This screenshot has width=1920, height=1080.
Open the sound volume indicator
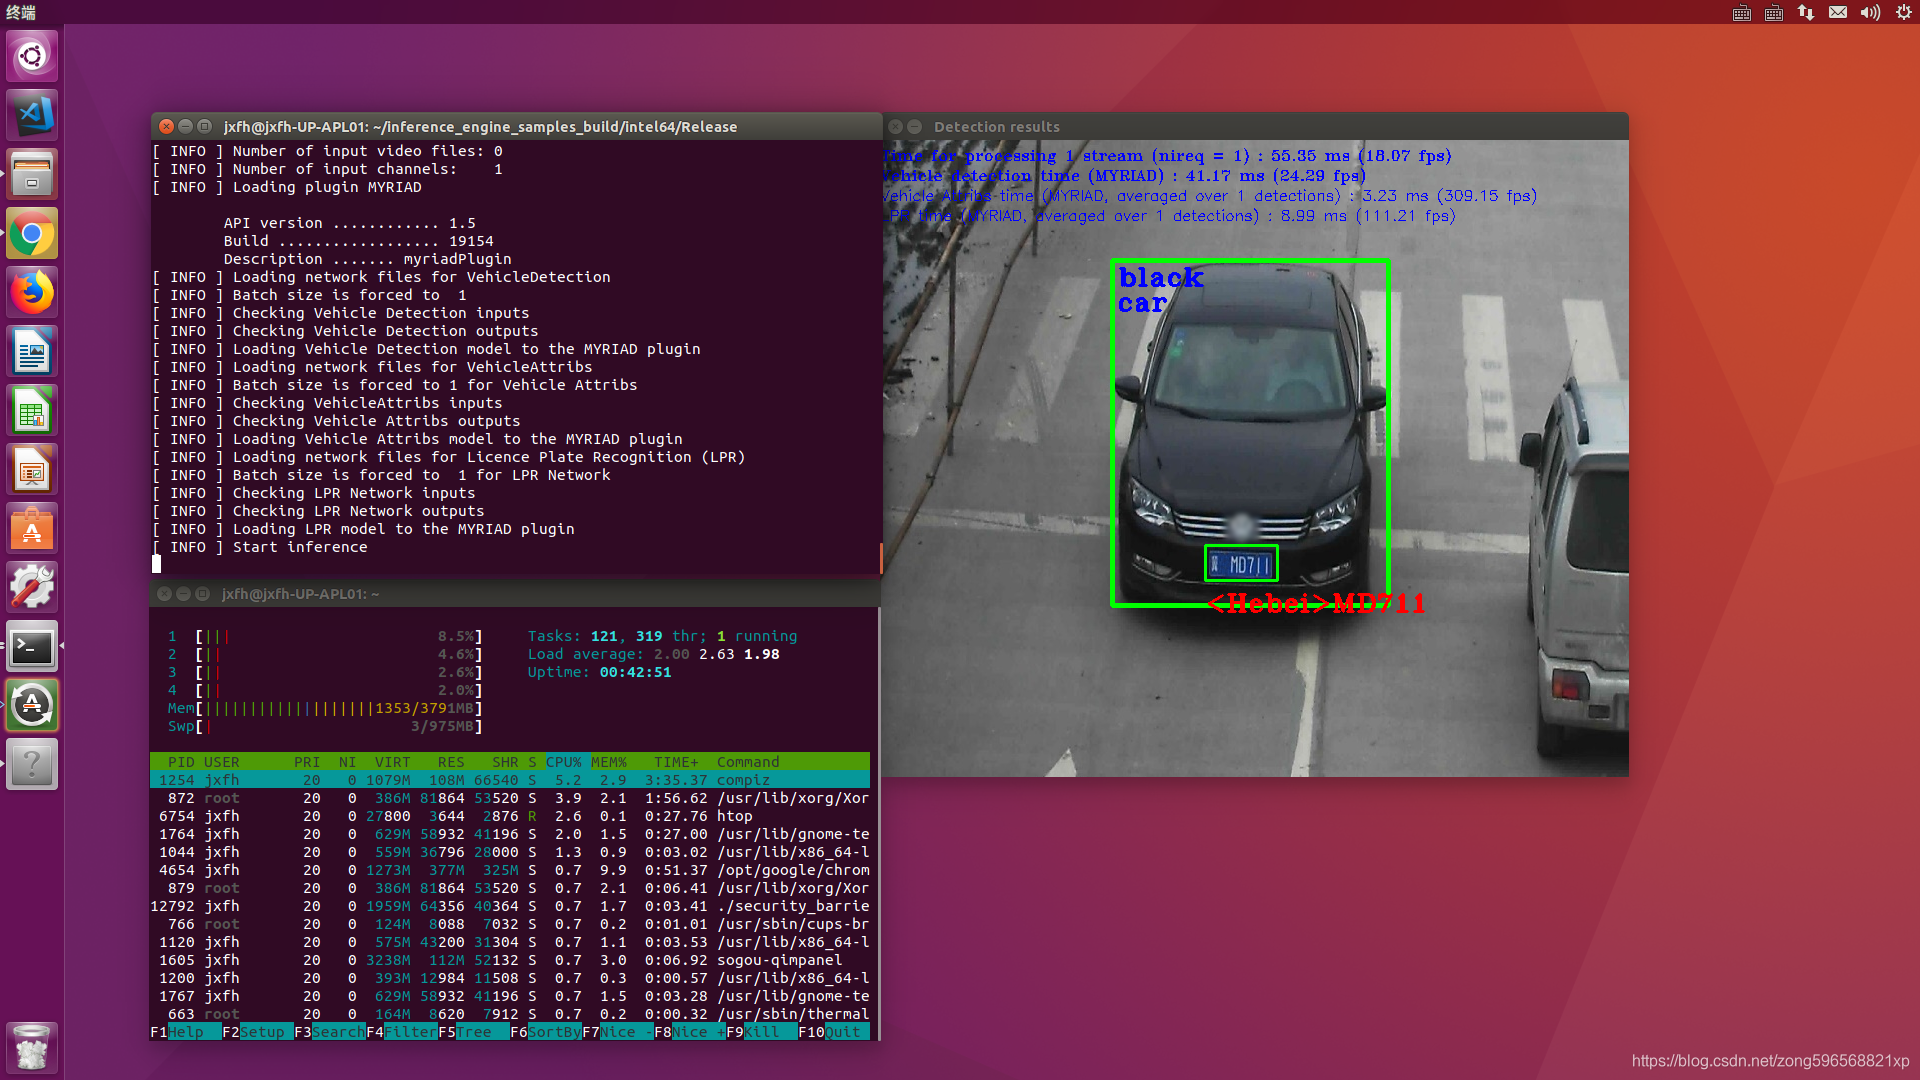(x=1870, y=12)
